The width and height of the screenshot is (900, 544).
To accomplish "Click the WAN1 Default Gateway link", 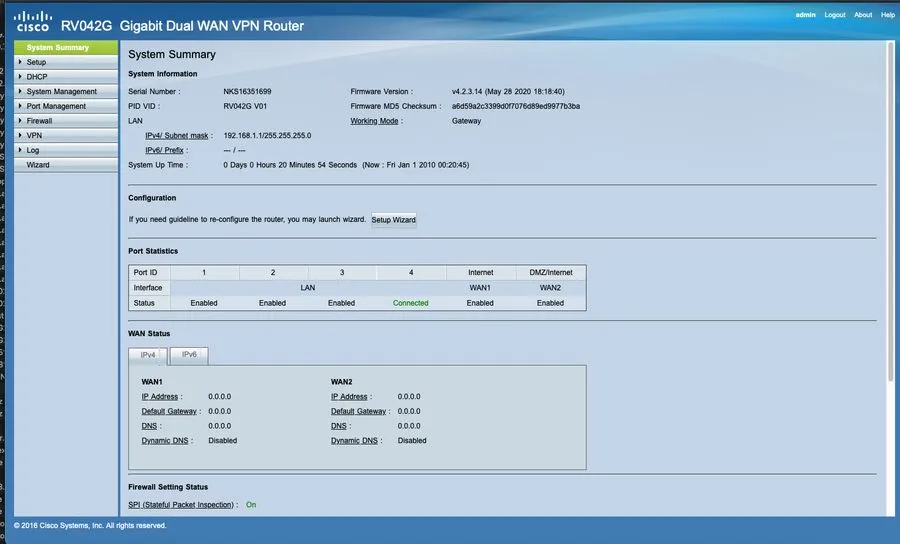I will pyautogui.click(x=169, y=411).
